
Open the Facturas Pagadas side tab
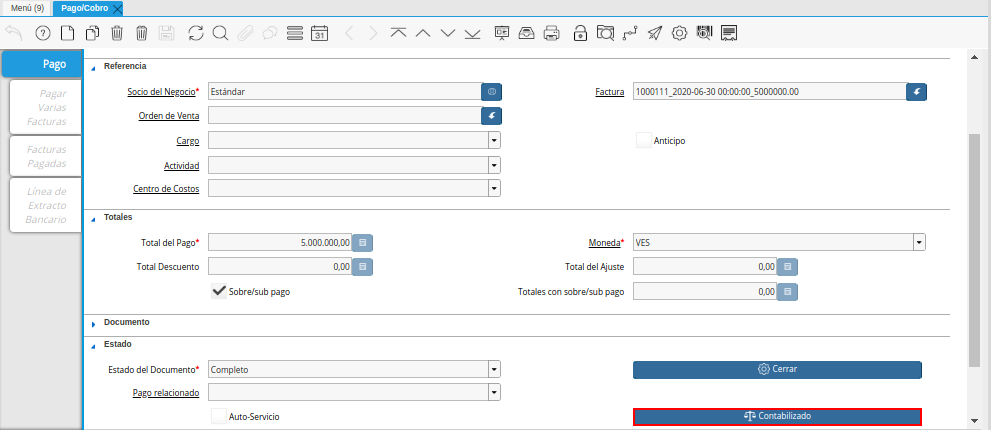(x=46, y=155)
